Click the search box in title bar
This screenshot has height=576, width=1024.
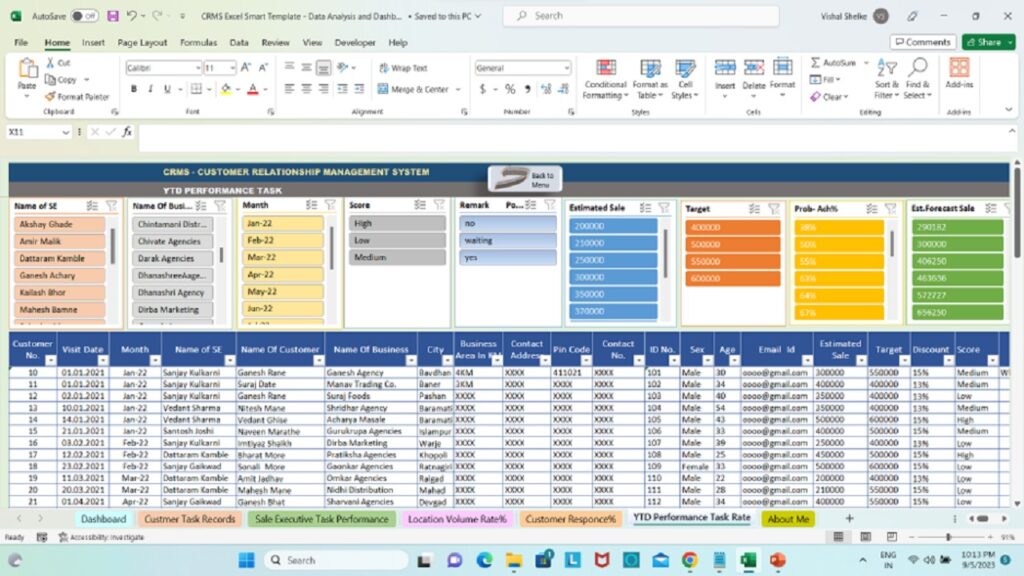tap(641, 16)
